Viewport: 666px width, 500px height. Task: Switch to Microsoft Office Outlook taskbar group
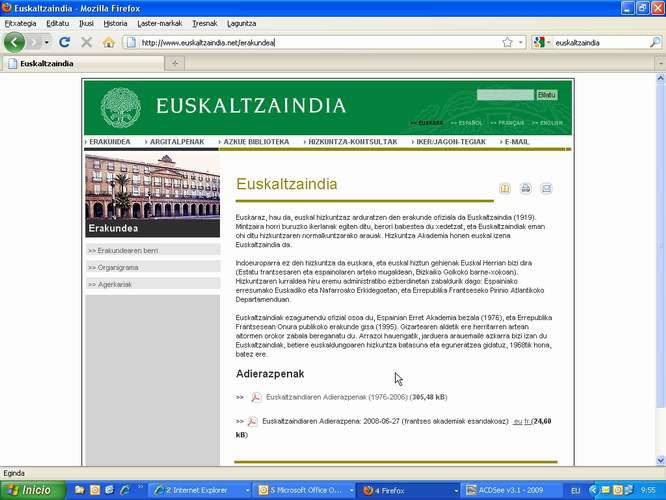[306, 491]
